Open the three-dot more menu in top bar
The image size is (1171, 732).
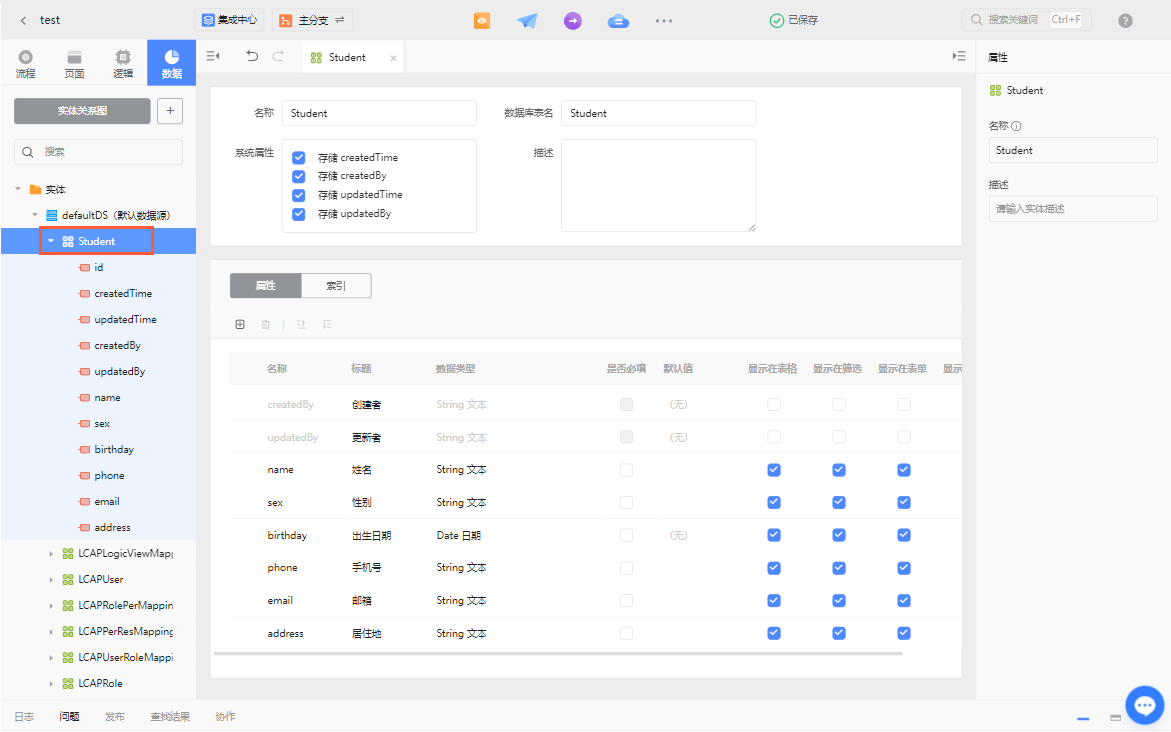664,21
